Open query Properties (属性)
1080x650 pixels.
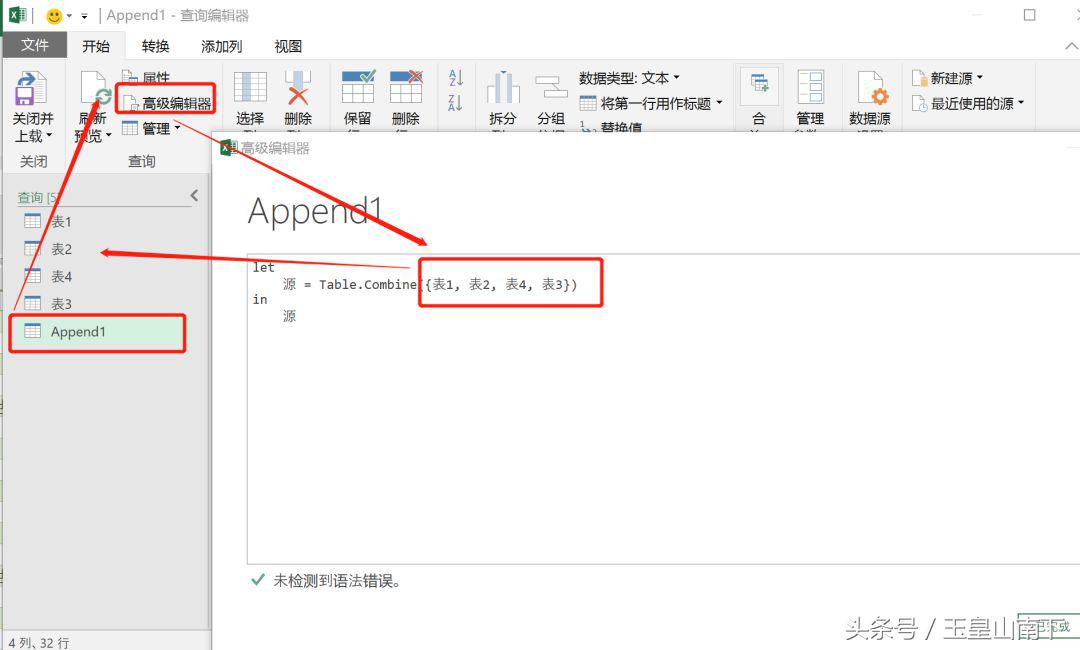pos(146,76)
